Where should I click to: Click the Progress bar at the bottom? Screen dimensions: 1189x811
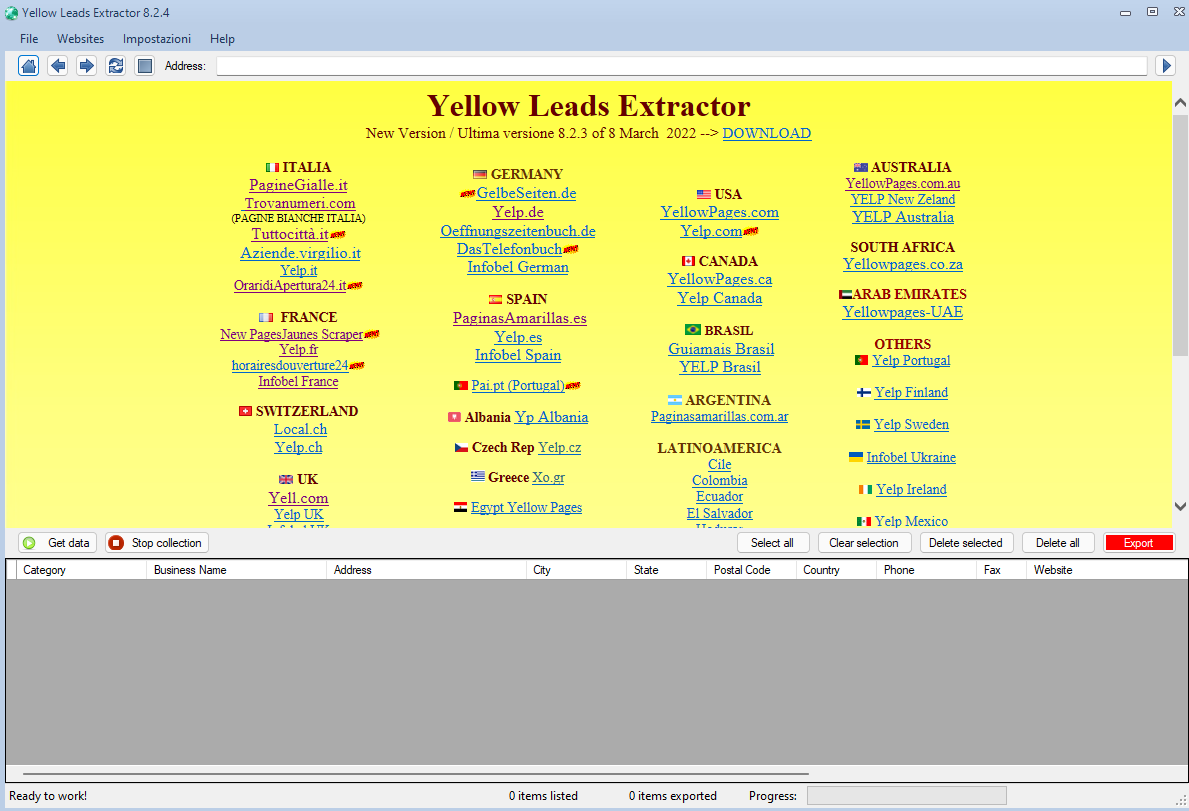click(906, 795)
